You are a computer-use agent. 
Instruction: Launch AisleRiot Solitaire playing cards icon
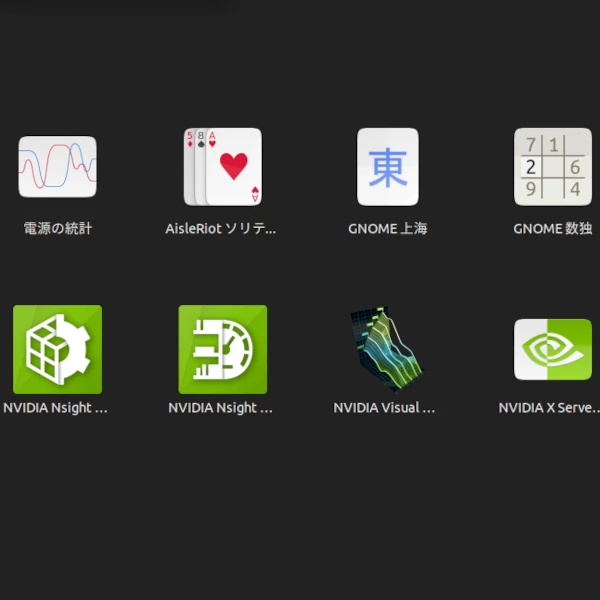223,167
